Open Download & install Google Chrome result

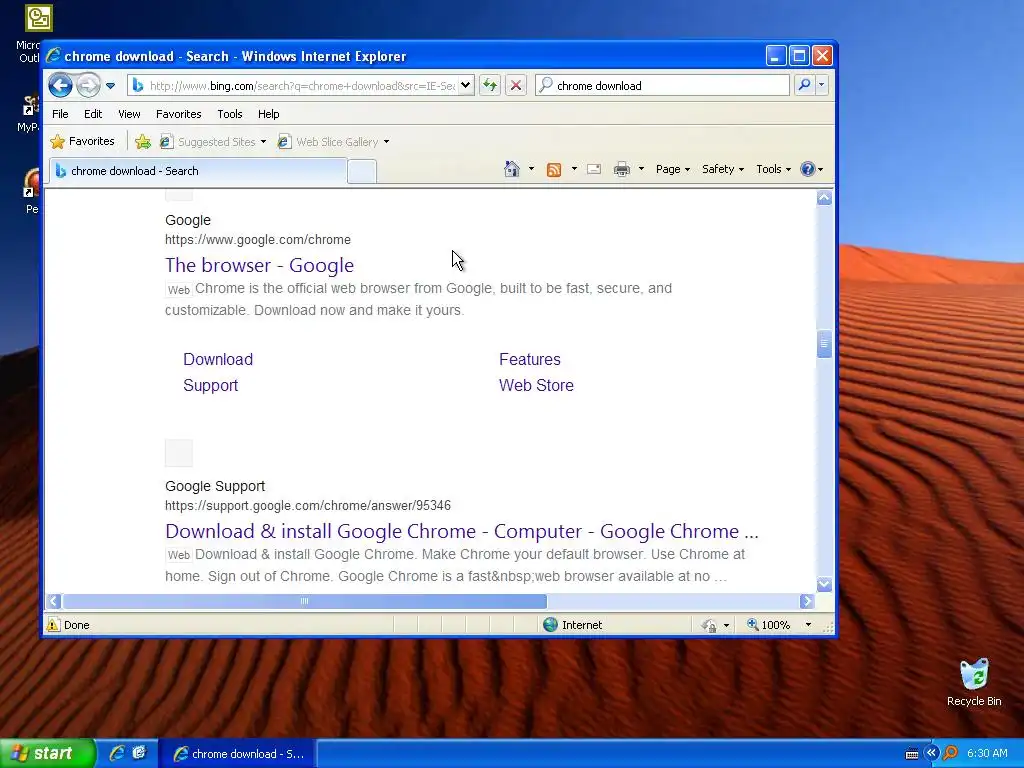click(x=462, y=531)
